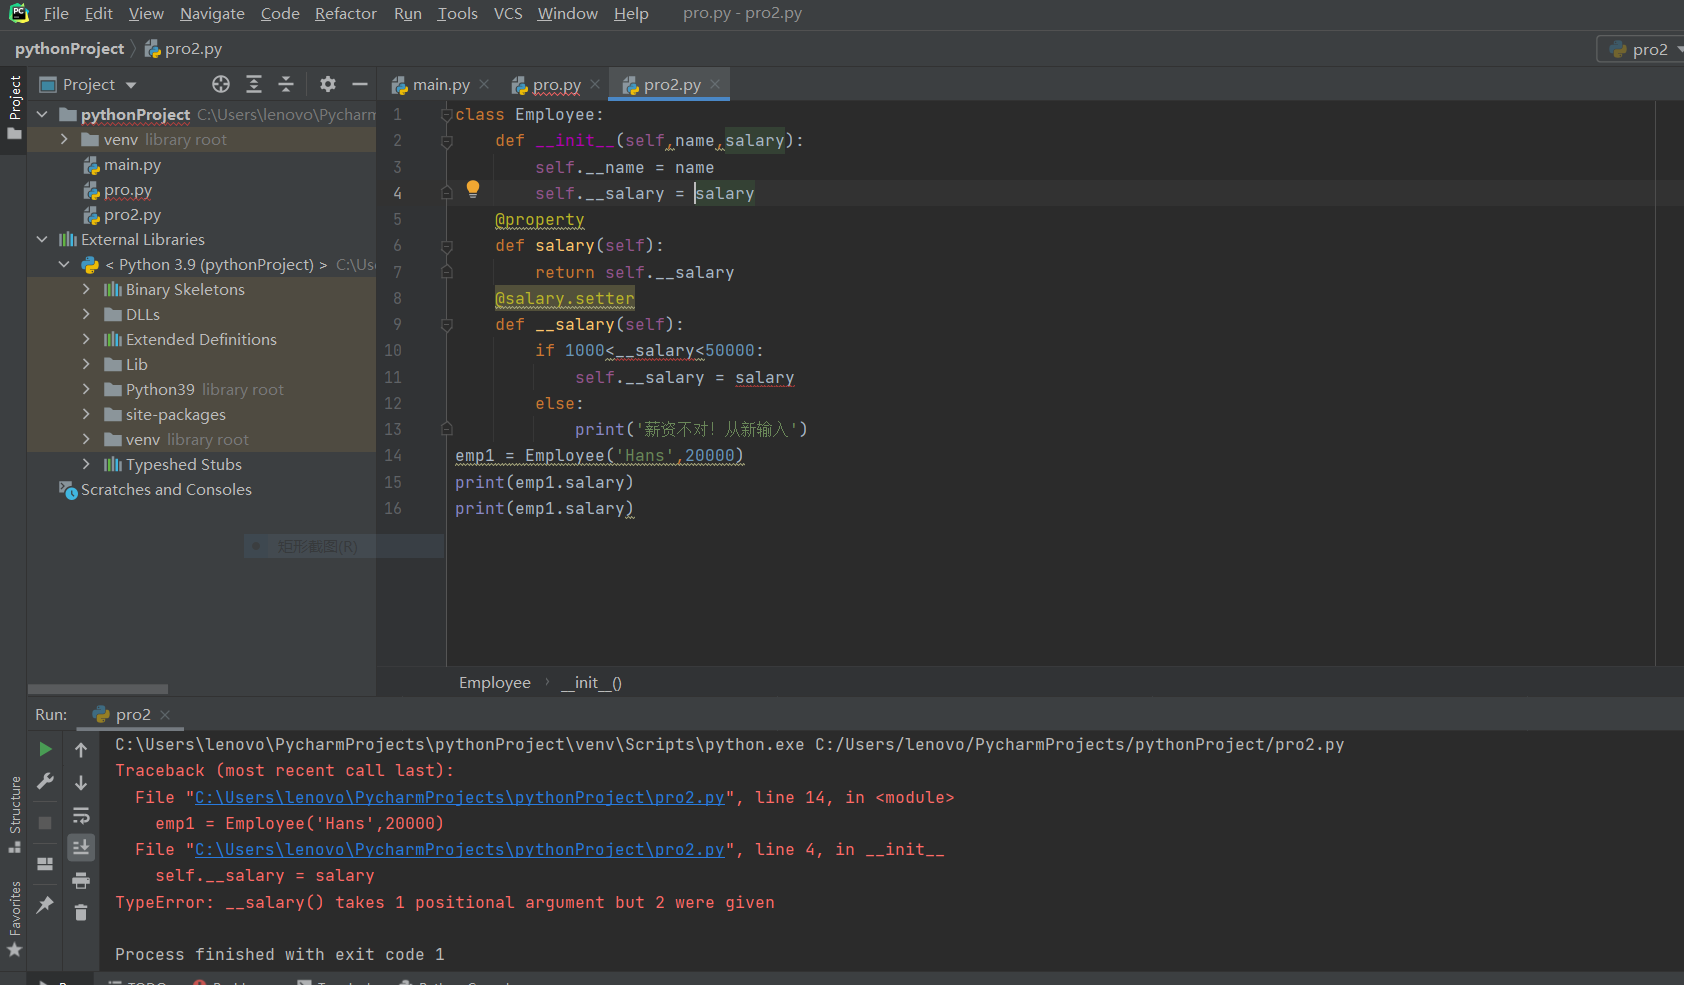This screenshot has width=1684, height=985.
Task: Expand the Extended Definitions node
Action: click(x=86, y=339)
